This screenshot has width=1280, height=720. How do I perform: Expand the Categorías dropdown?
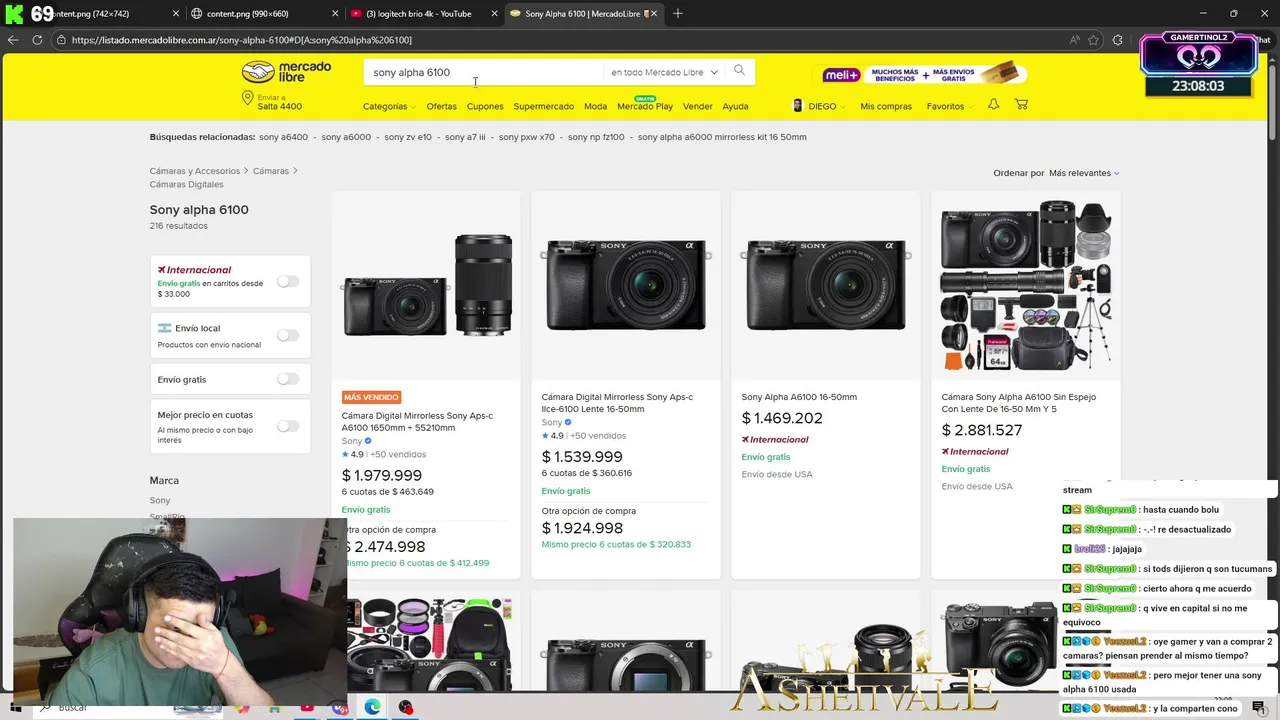pyautogui.click(x=389, y=106)
